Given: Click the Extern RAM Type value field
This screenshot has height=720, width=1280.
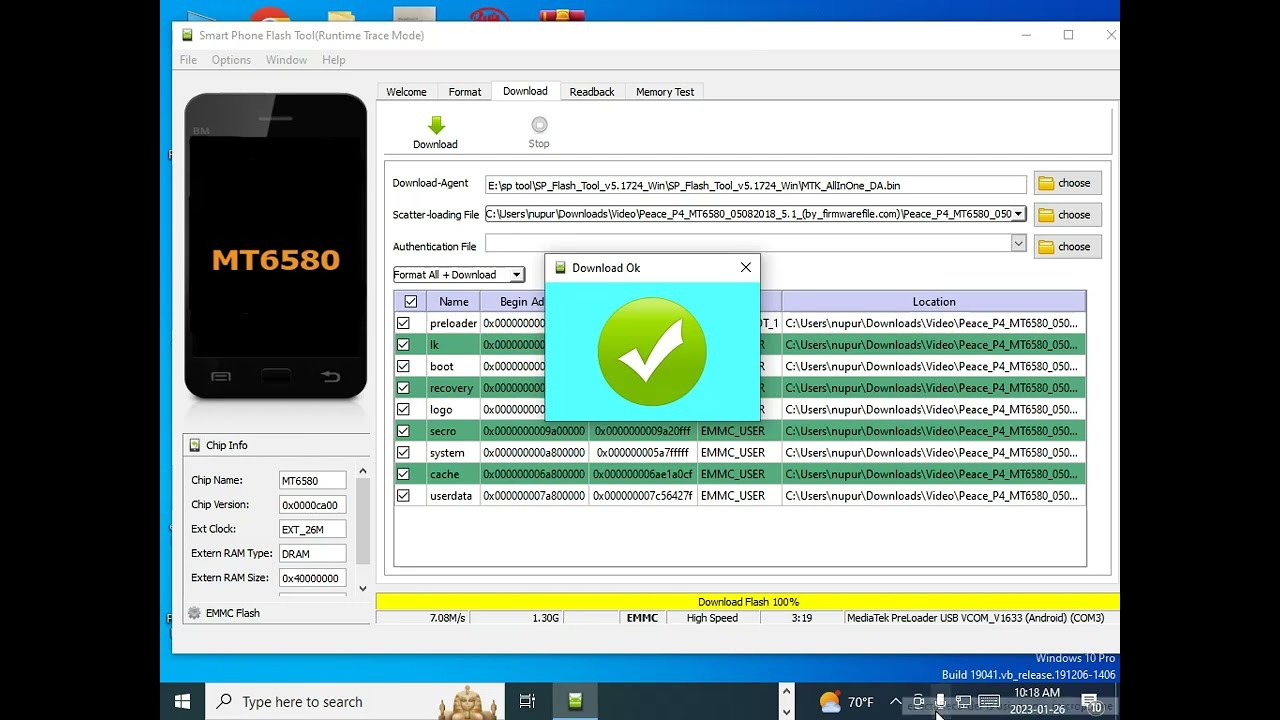Looking at the screenshot, I should (x=312, y=553).
